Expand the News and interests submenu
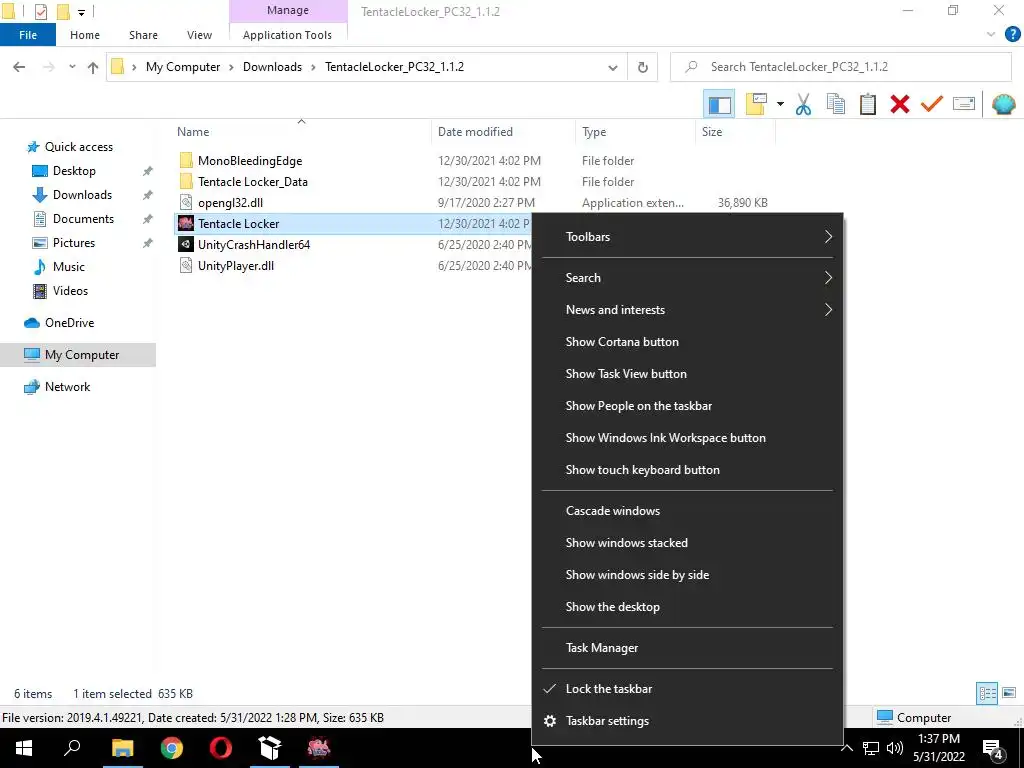The height and width of the screenshot is (768, 1024). point(687,310)
